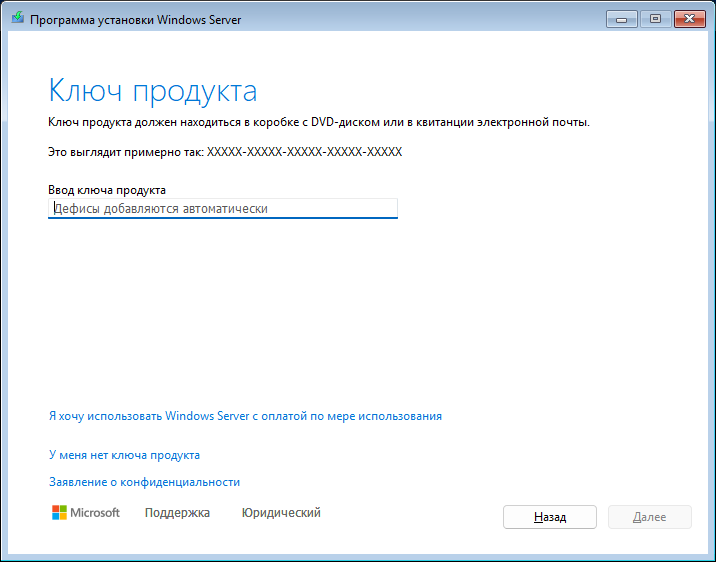
Task: Click the product key input field
Action: (x=223, y=209)
